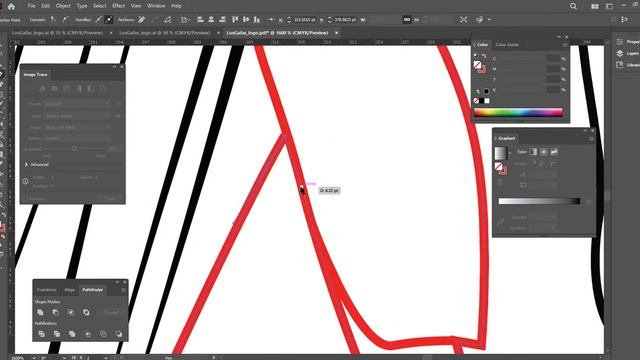The width and height of the screenshot is (640, 360).
Task: Click the Y coordinate input field
Action: tap(344, 20)
